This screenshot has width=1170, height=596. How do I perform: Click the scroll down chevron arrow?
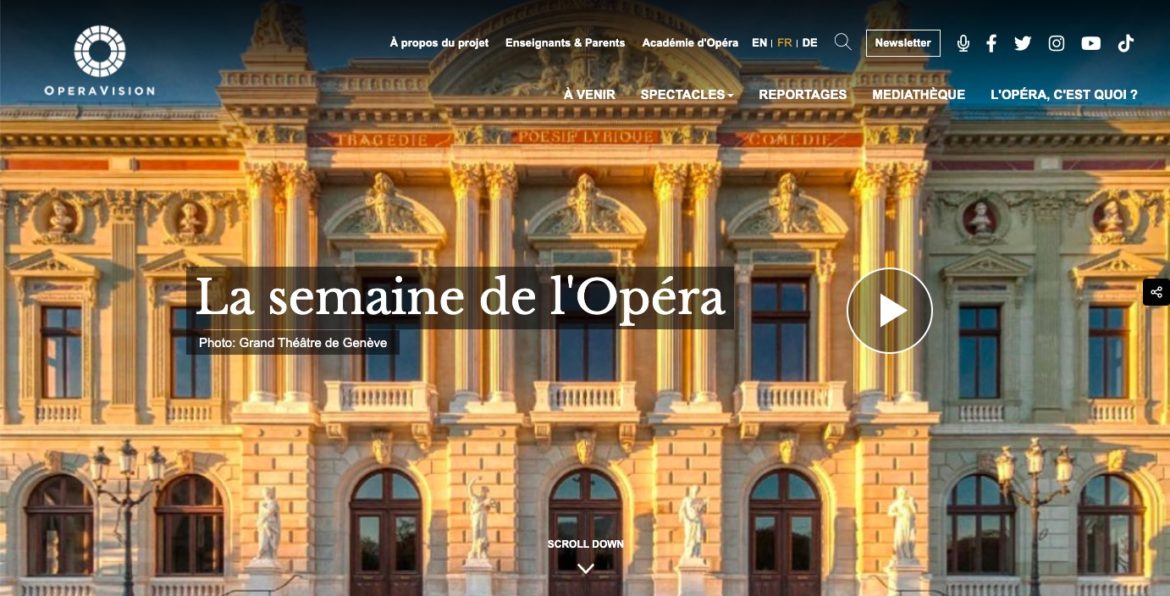click(586, 568)
